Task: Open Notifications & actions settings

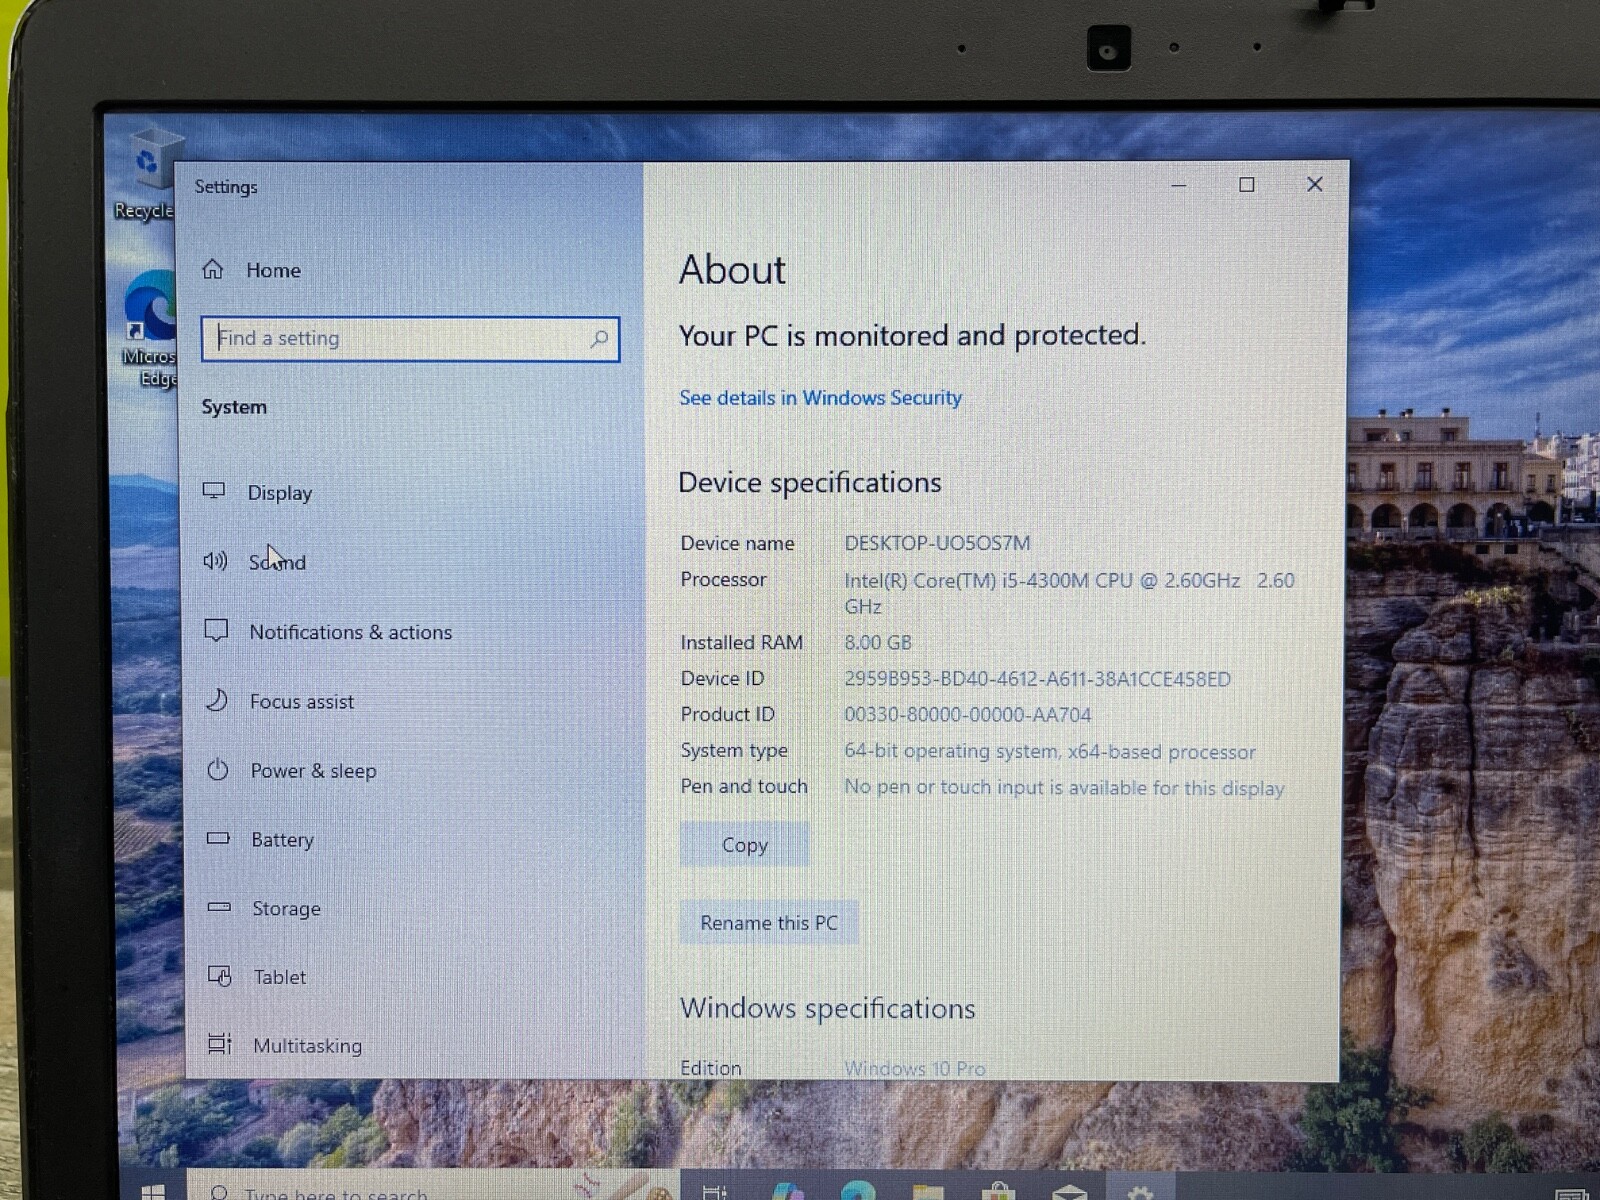Action: [327, 632]
